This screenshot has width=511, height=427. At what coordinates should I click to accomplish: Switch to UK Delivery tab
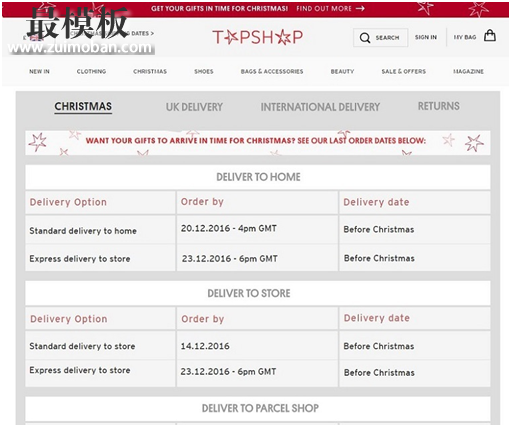click(x=194, y=107)
